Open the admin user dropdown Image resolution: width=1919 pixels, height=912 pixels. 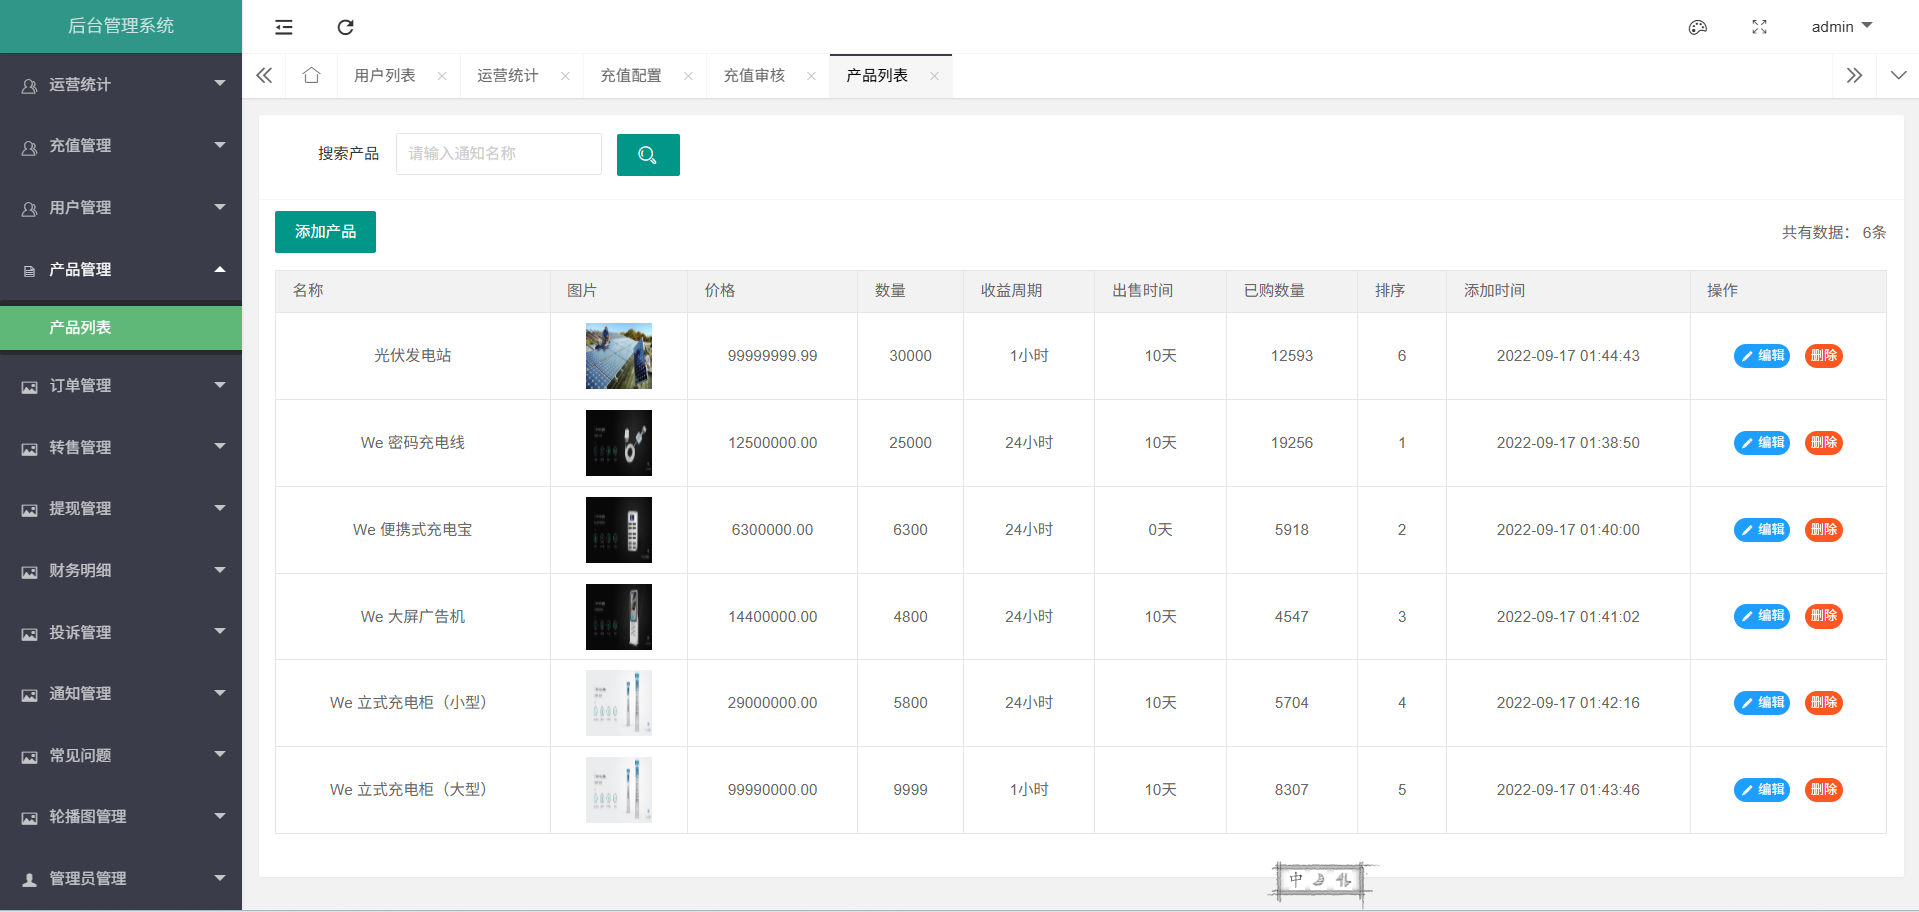click(1841, 27)
